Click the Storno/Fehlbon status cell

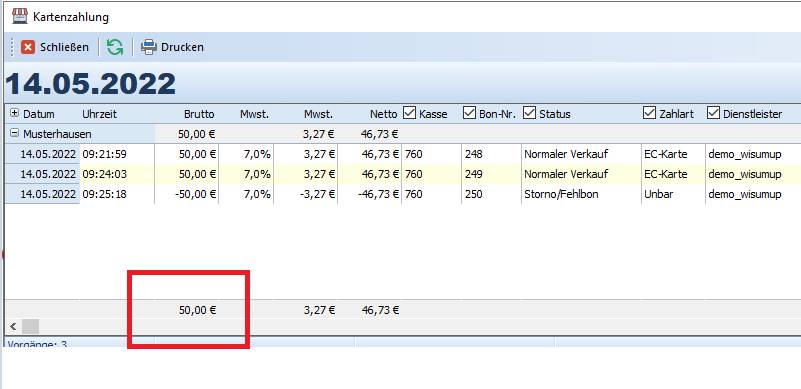coord(581,194)
